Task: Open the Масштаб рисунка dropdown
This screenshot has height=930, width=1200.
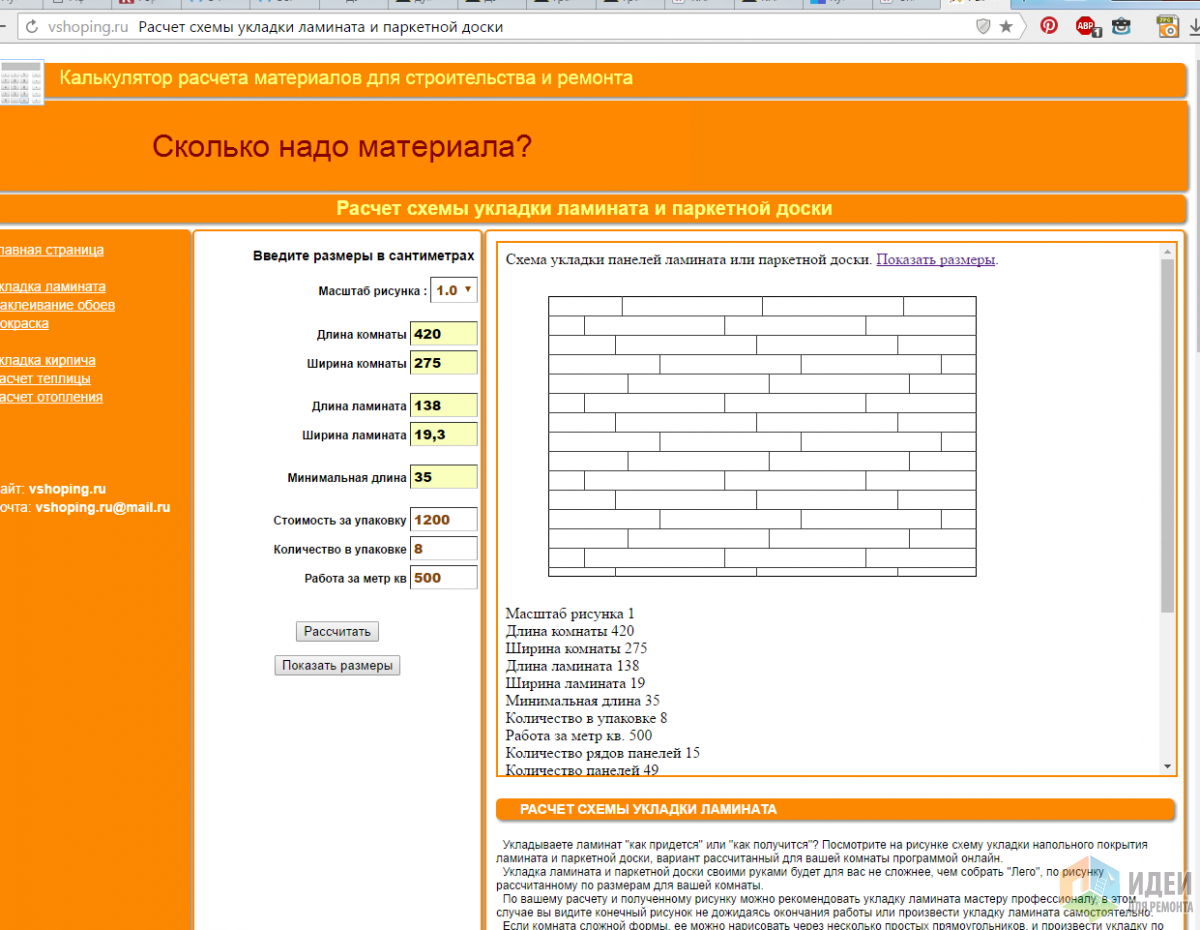Action: [453, 290]
